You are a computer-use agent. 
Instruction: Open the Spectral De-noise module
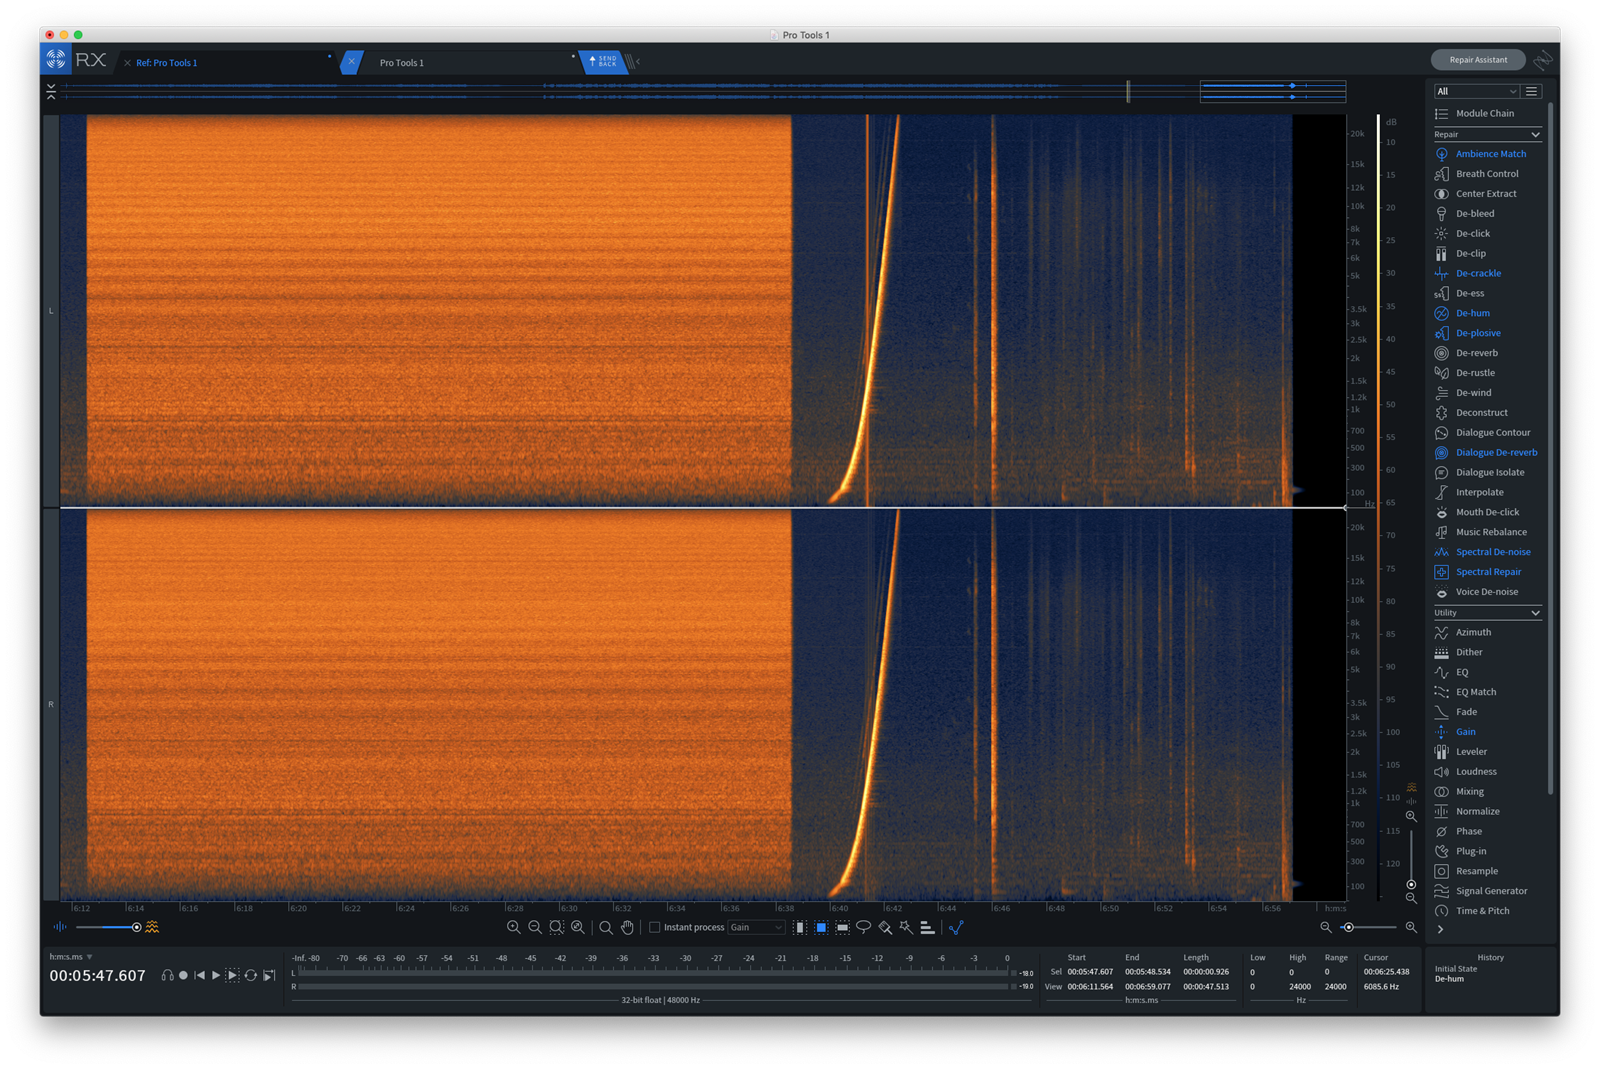(x=1492, y=552)
